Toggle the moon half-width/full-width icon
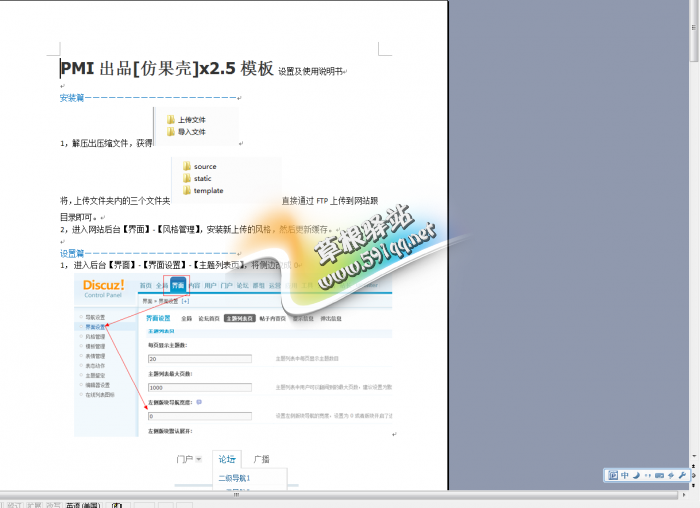The image size is (700, 508). click(637, 475)
